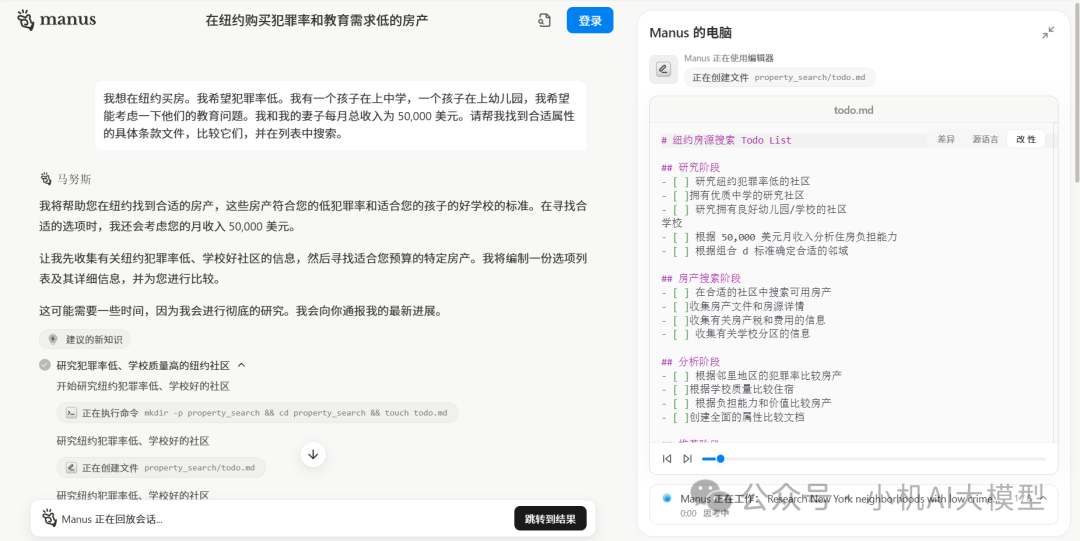Click the editor pencil icon in the Manus computer panel

(663, 69)
